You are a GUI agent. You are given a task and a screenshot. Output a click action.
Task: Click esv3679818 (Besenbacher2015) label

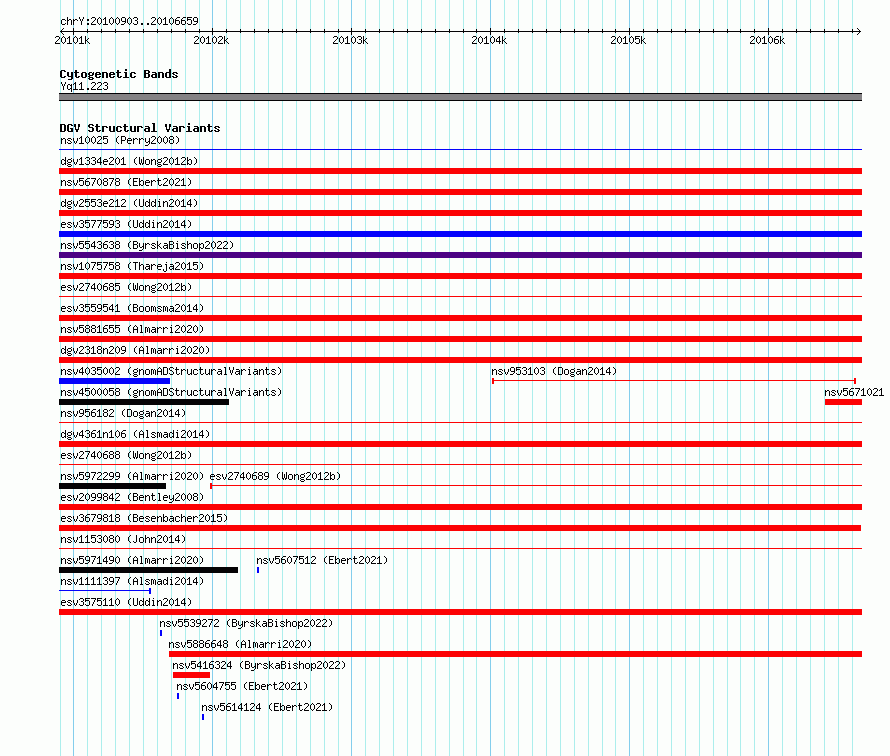[x=144, y=518]
